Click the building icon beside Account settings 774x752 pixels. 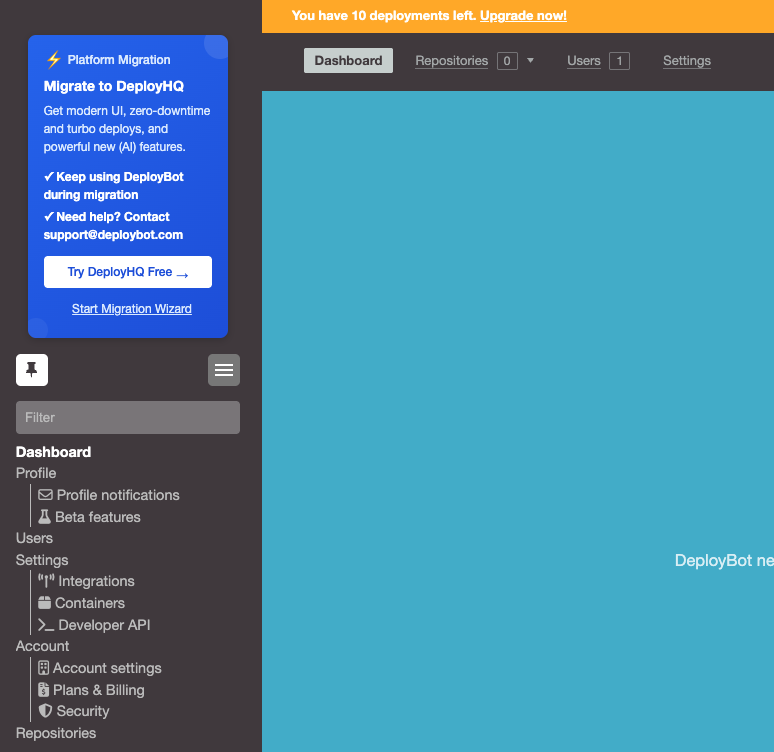[x=44, y=668]
